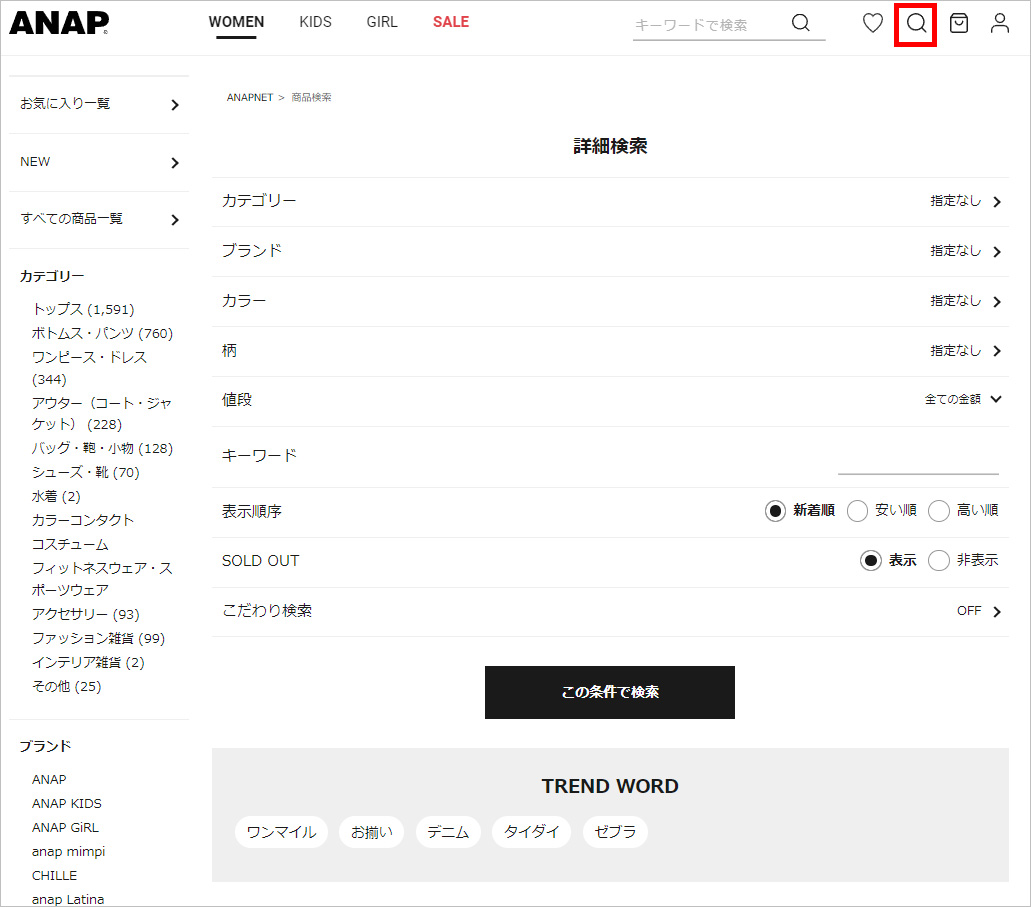Viewport: 1031px width, 907px height.
Task: Click arrow next to お気に入り一覧
Action: pyautogui.click(x=175, y=105)
